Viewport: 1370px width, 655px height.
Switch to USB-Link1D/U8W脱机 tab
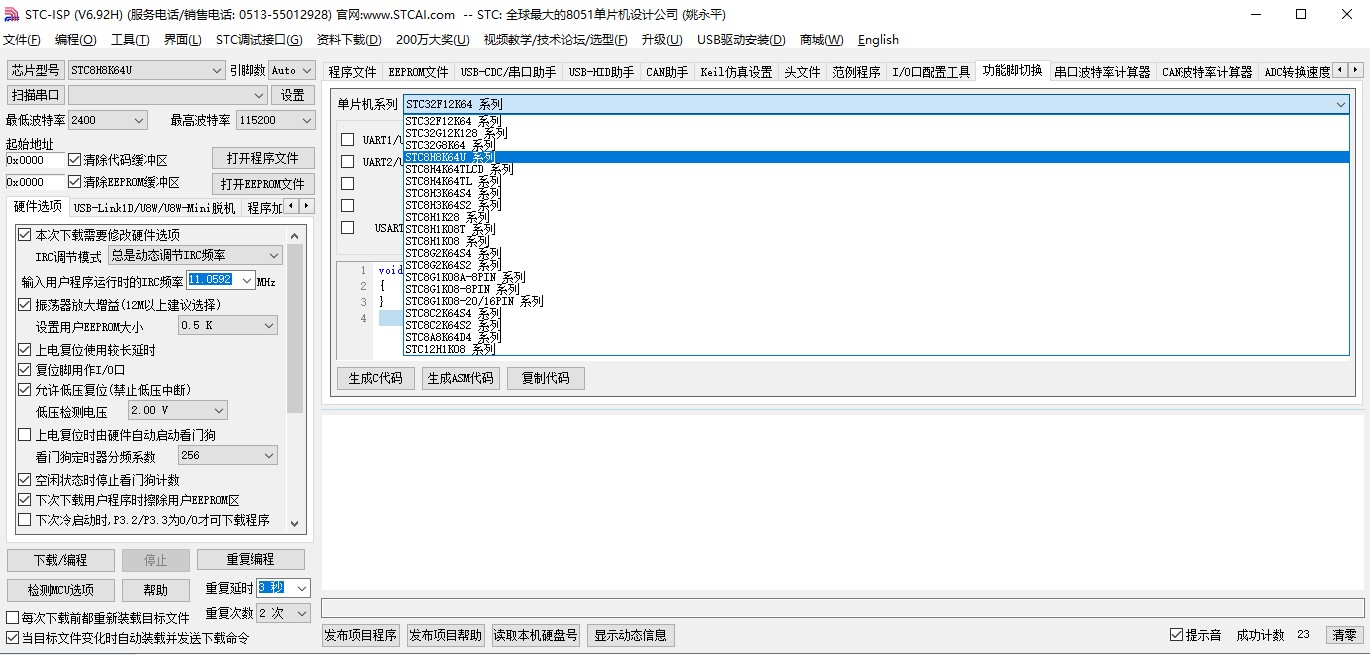[x=154, y=208]
